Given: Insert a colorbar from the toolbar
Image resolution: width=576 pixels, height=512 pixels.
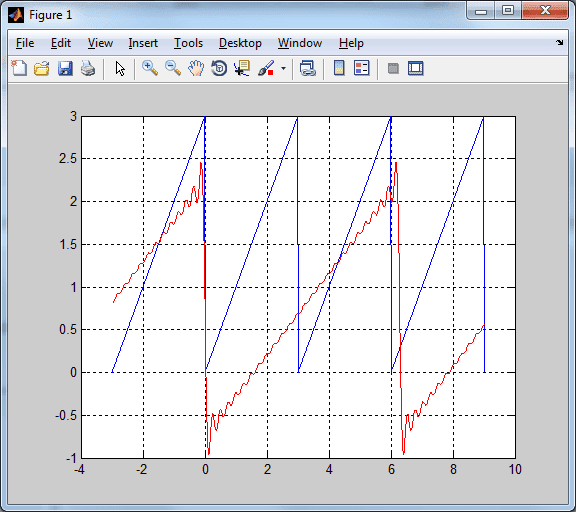Looking at the screenshot, I should point(339,68).
